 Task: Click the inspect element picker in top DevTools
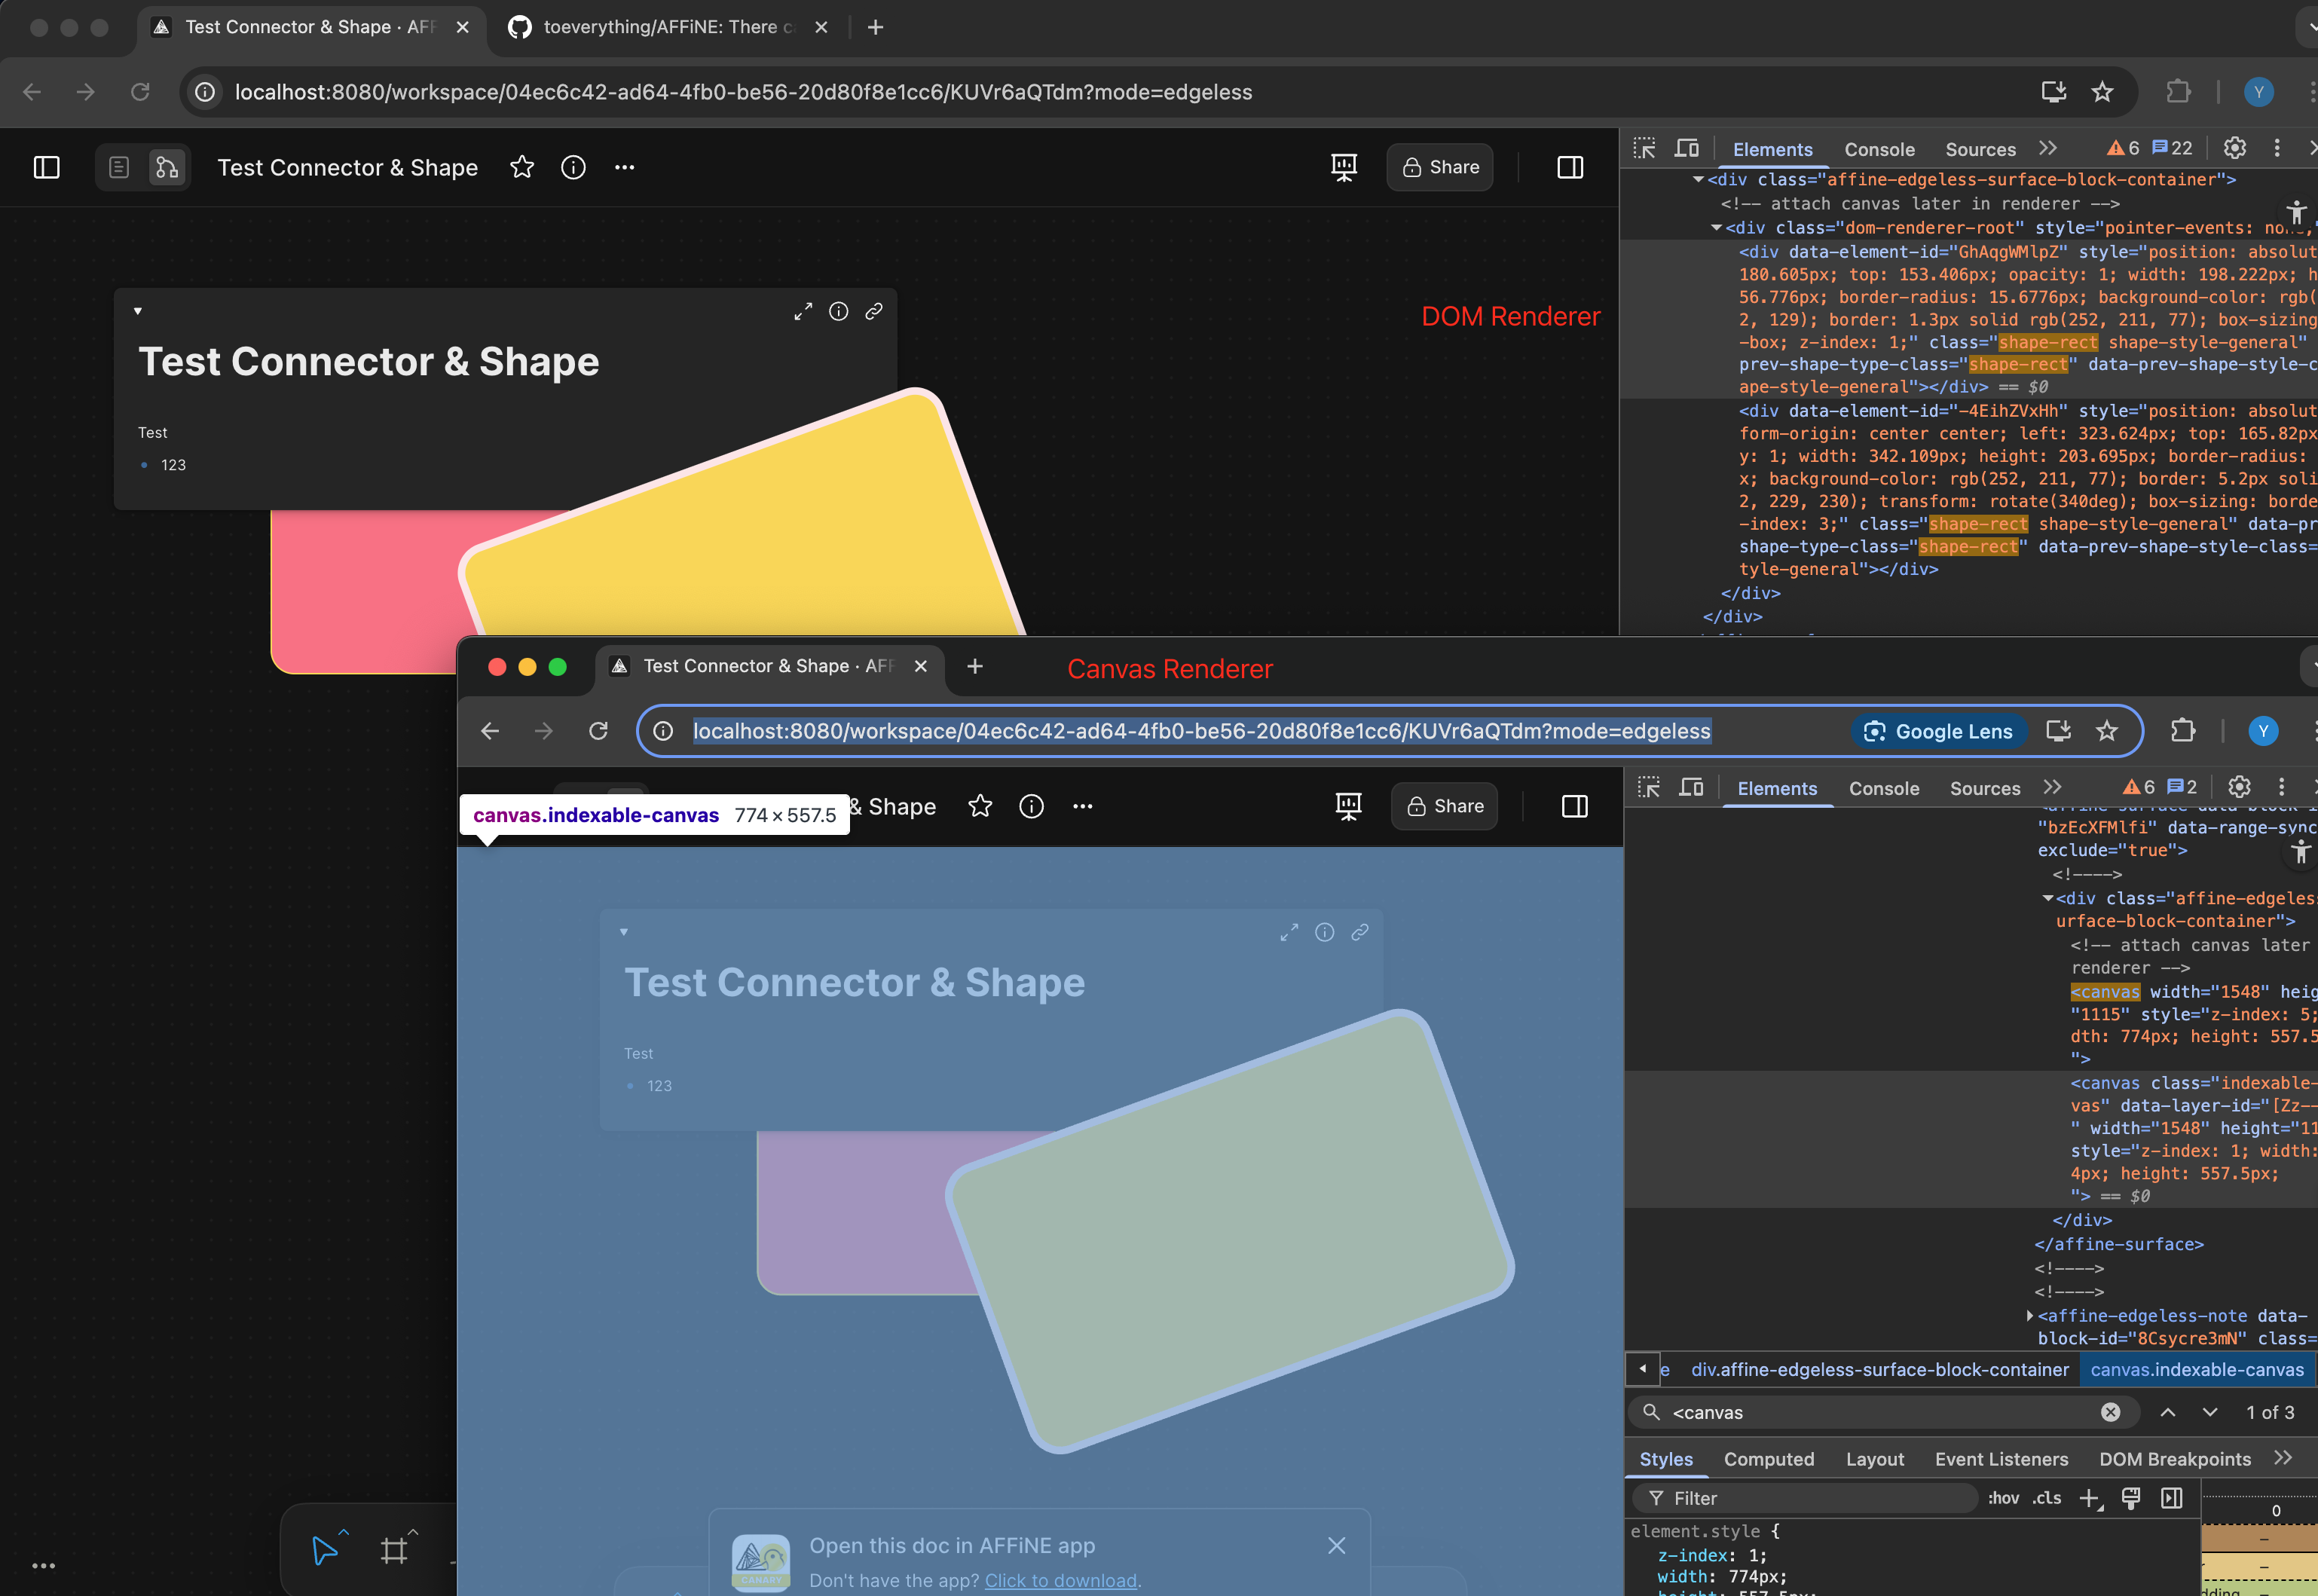click(1644, 149)
